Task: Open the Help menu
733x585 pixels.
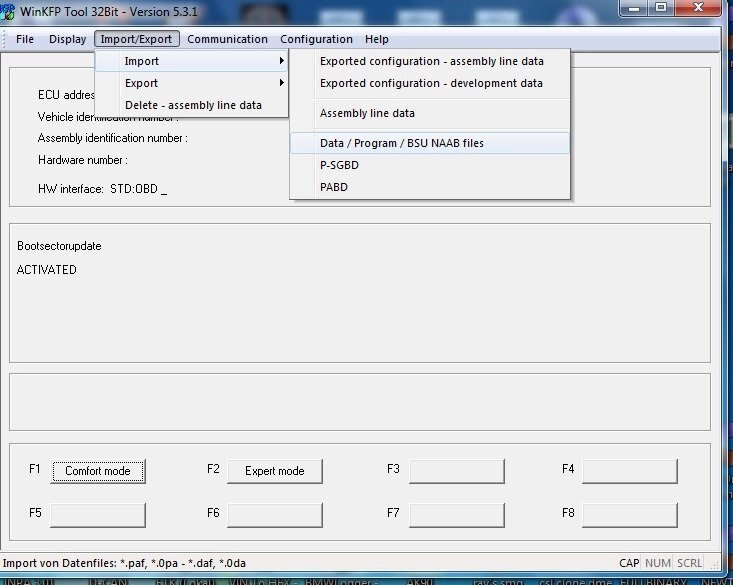Action: (377, 39)
